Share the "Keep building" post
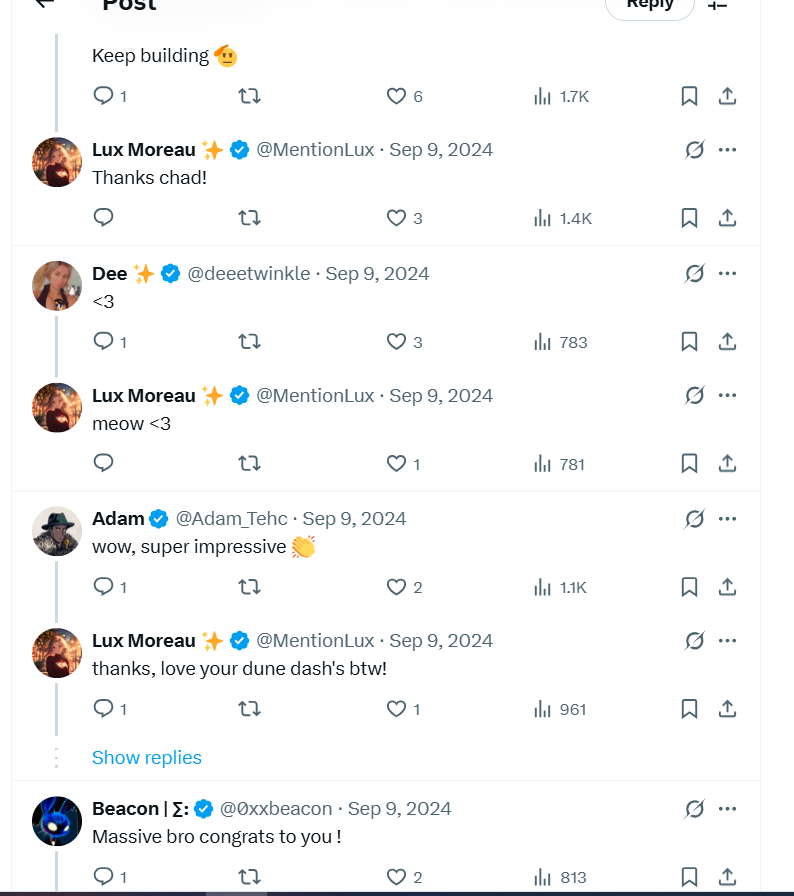Screen dimensions: 794x896 click(x=728, y=96)
